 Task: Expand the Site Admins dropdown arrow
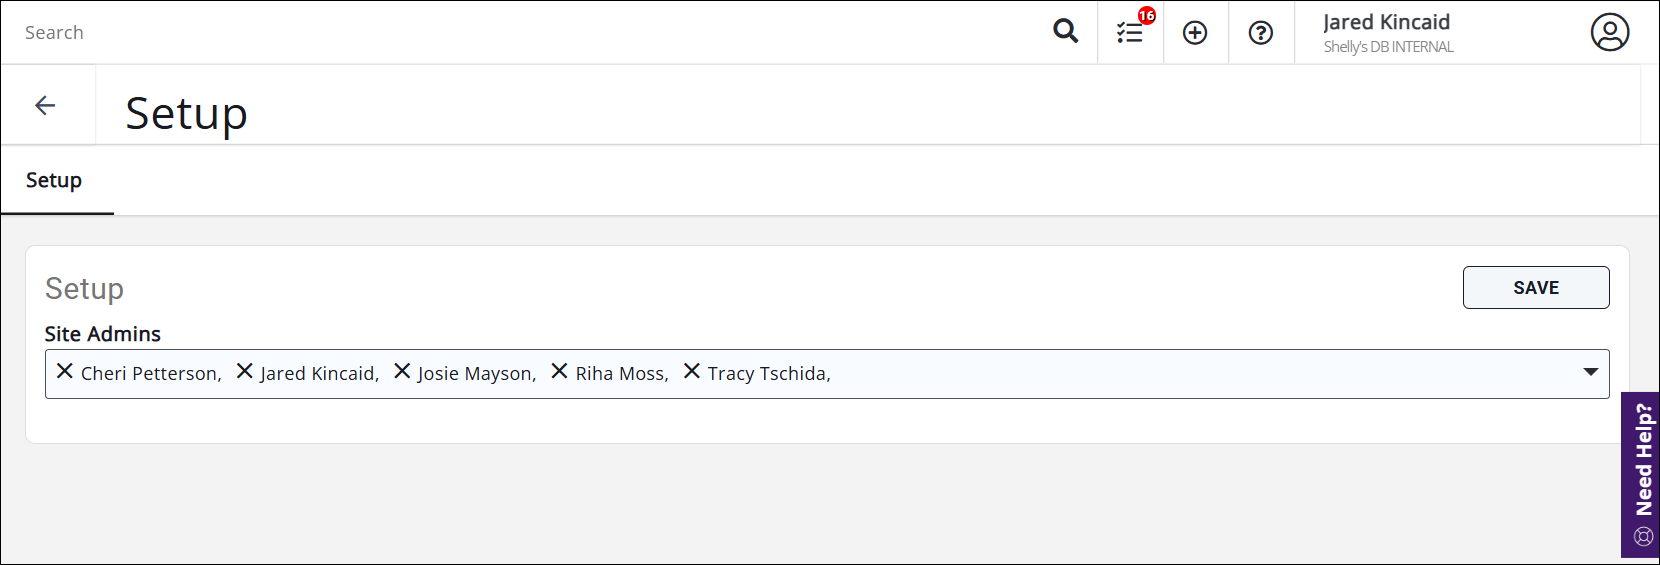pyautogui.click(x=1590, y=372)
